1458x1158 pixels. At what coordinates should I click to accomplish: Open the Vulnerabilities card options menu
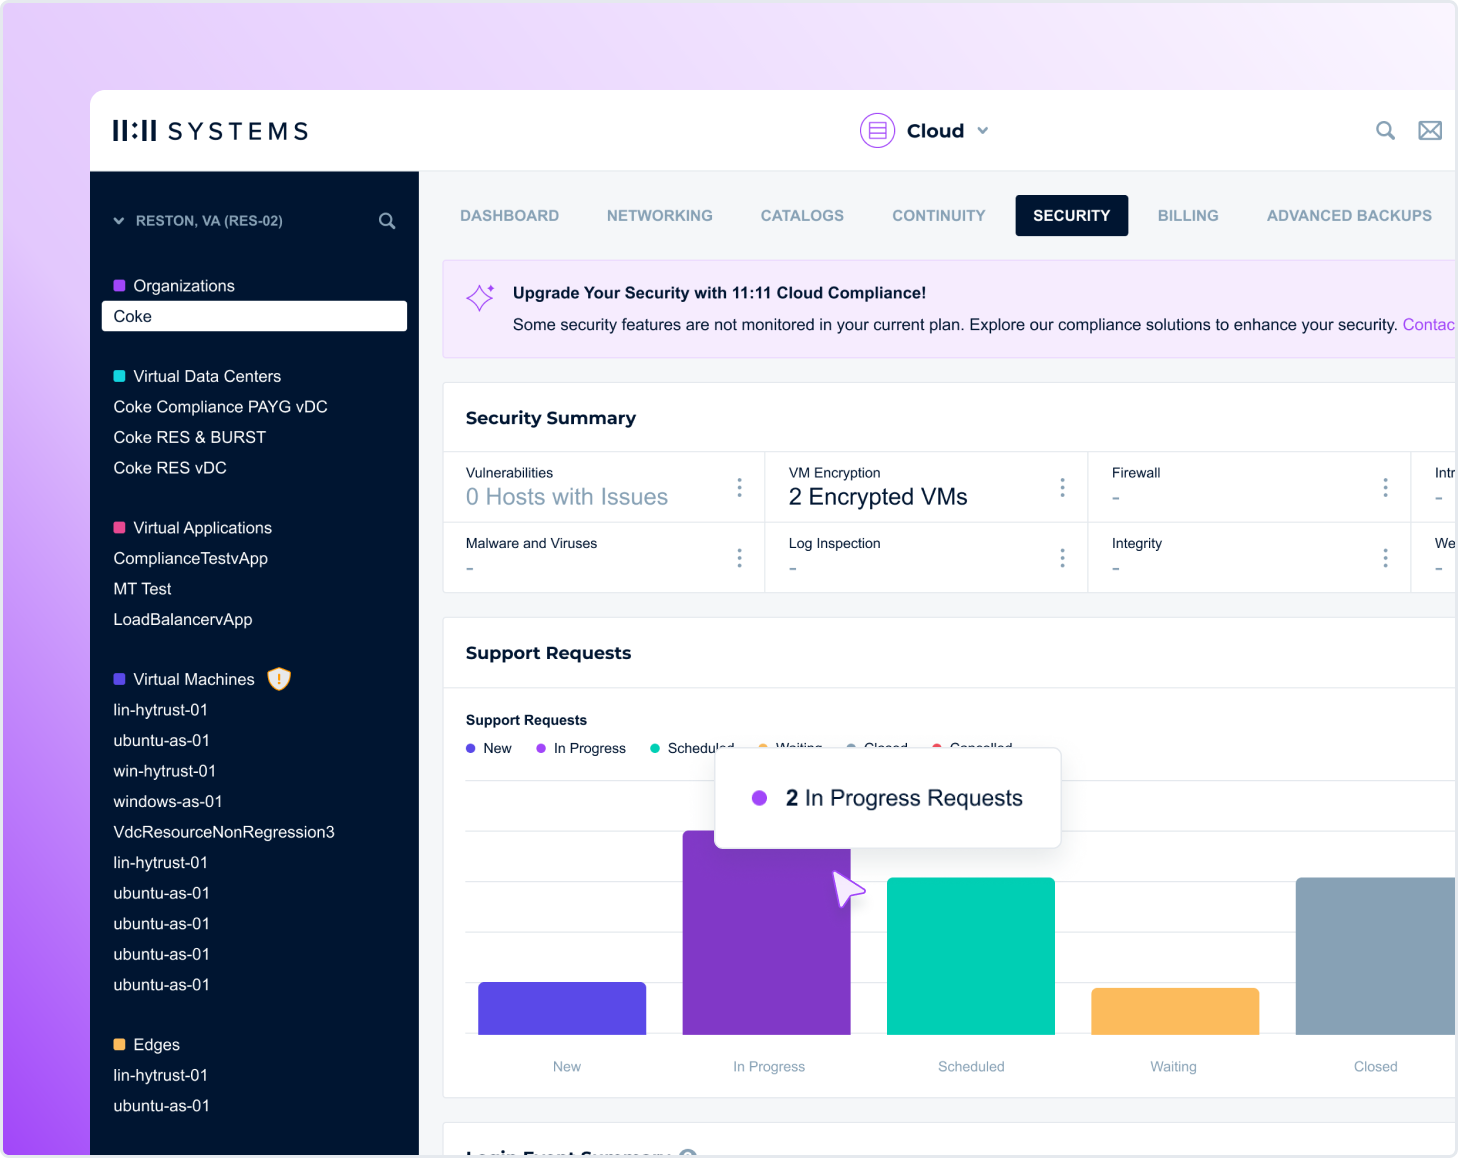[740, 487]
